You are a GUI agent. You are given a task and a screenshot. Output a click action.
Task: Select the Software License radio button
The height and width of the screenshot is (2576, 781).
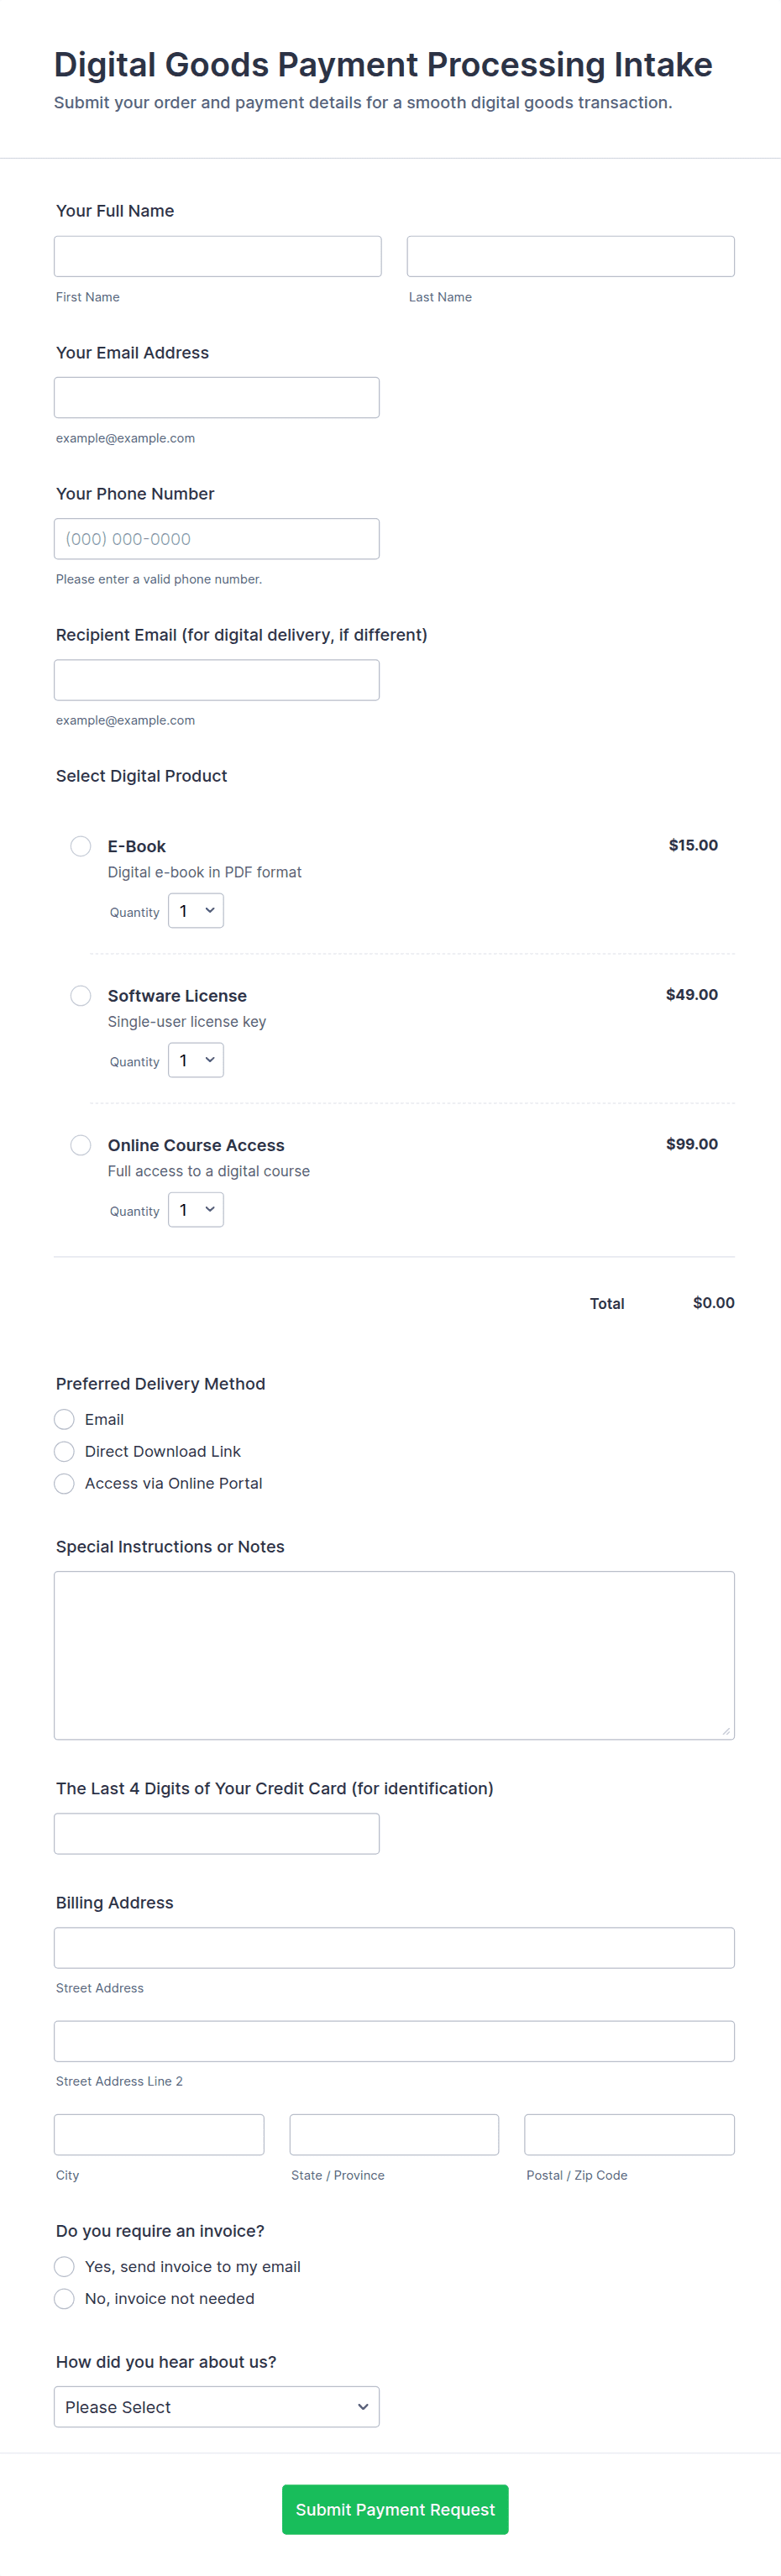pos(81,995)
